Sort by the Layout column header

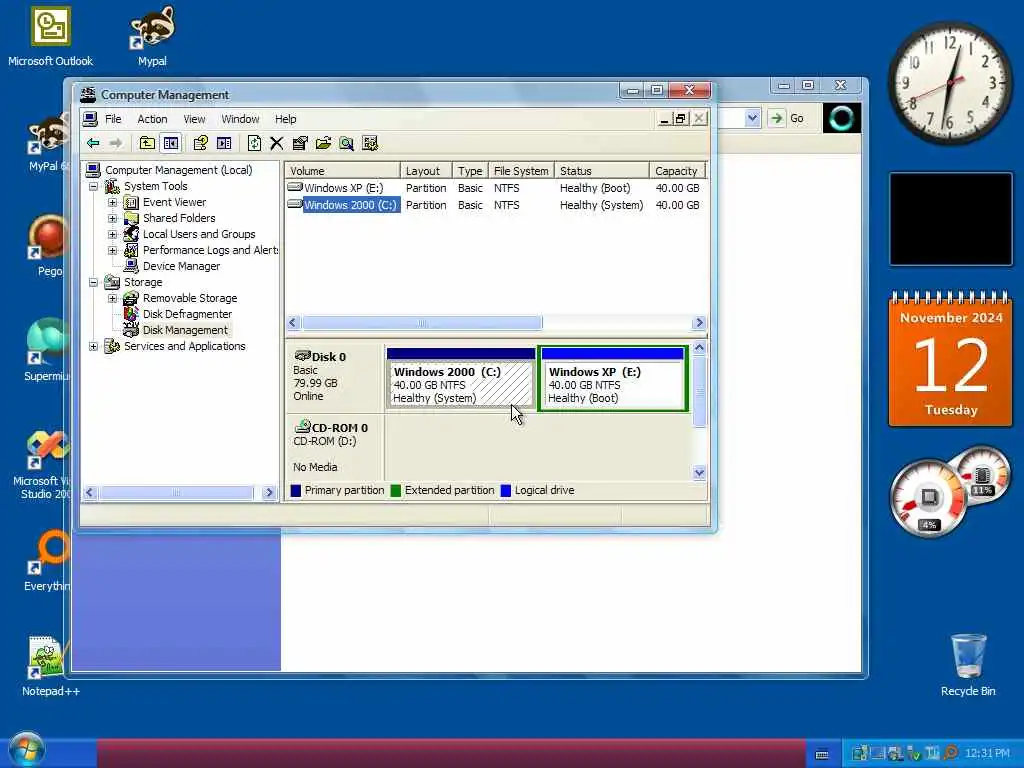pos(426,170)
